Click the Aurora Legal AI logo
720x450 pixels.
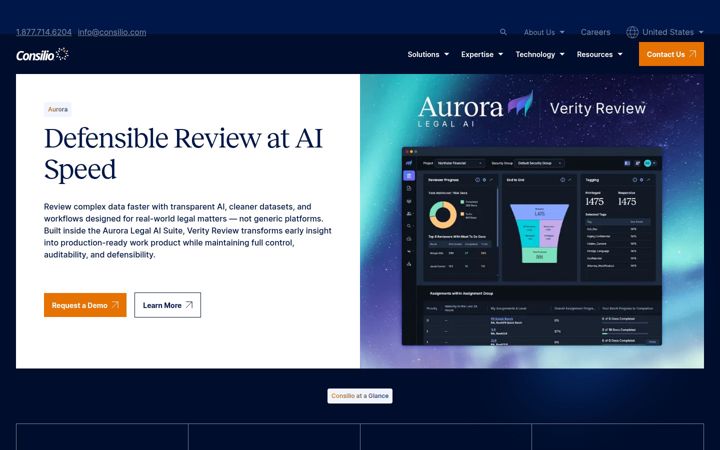click(x=476, y=109)
